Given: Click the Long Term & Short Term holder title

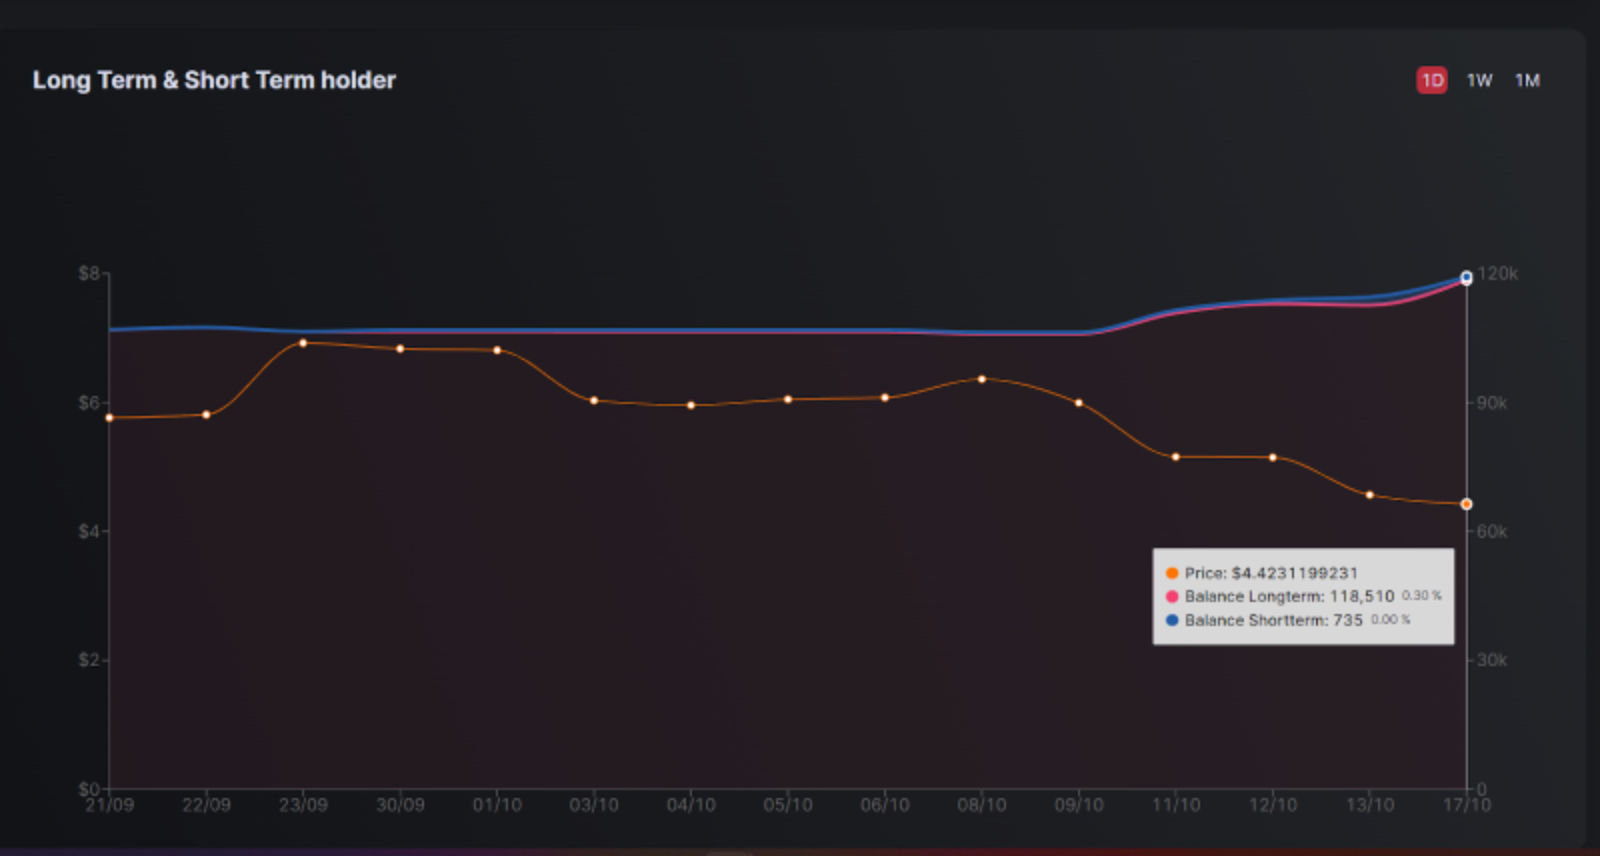Looking at the screenshot, I should tap(214, 80).
